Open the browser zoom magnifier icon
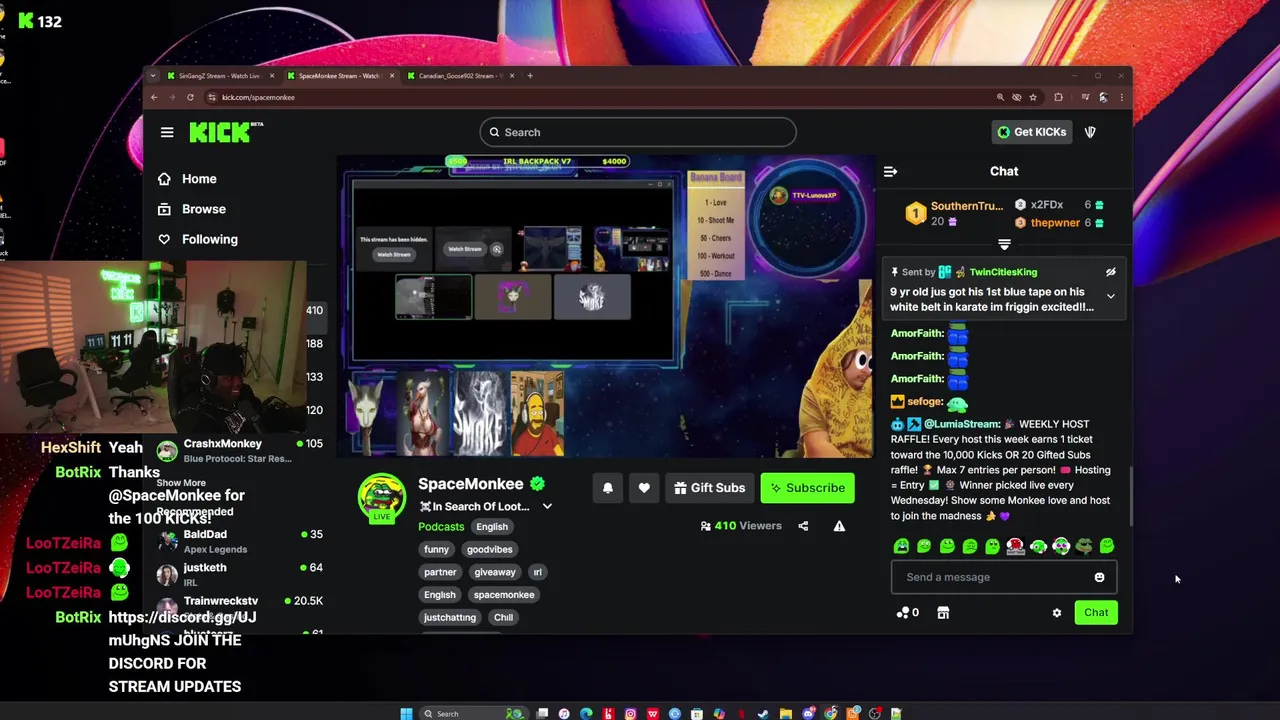 click(1000, 97)
